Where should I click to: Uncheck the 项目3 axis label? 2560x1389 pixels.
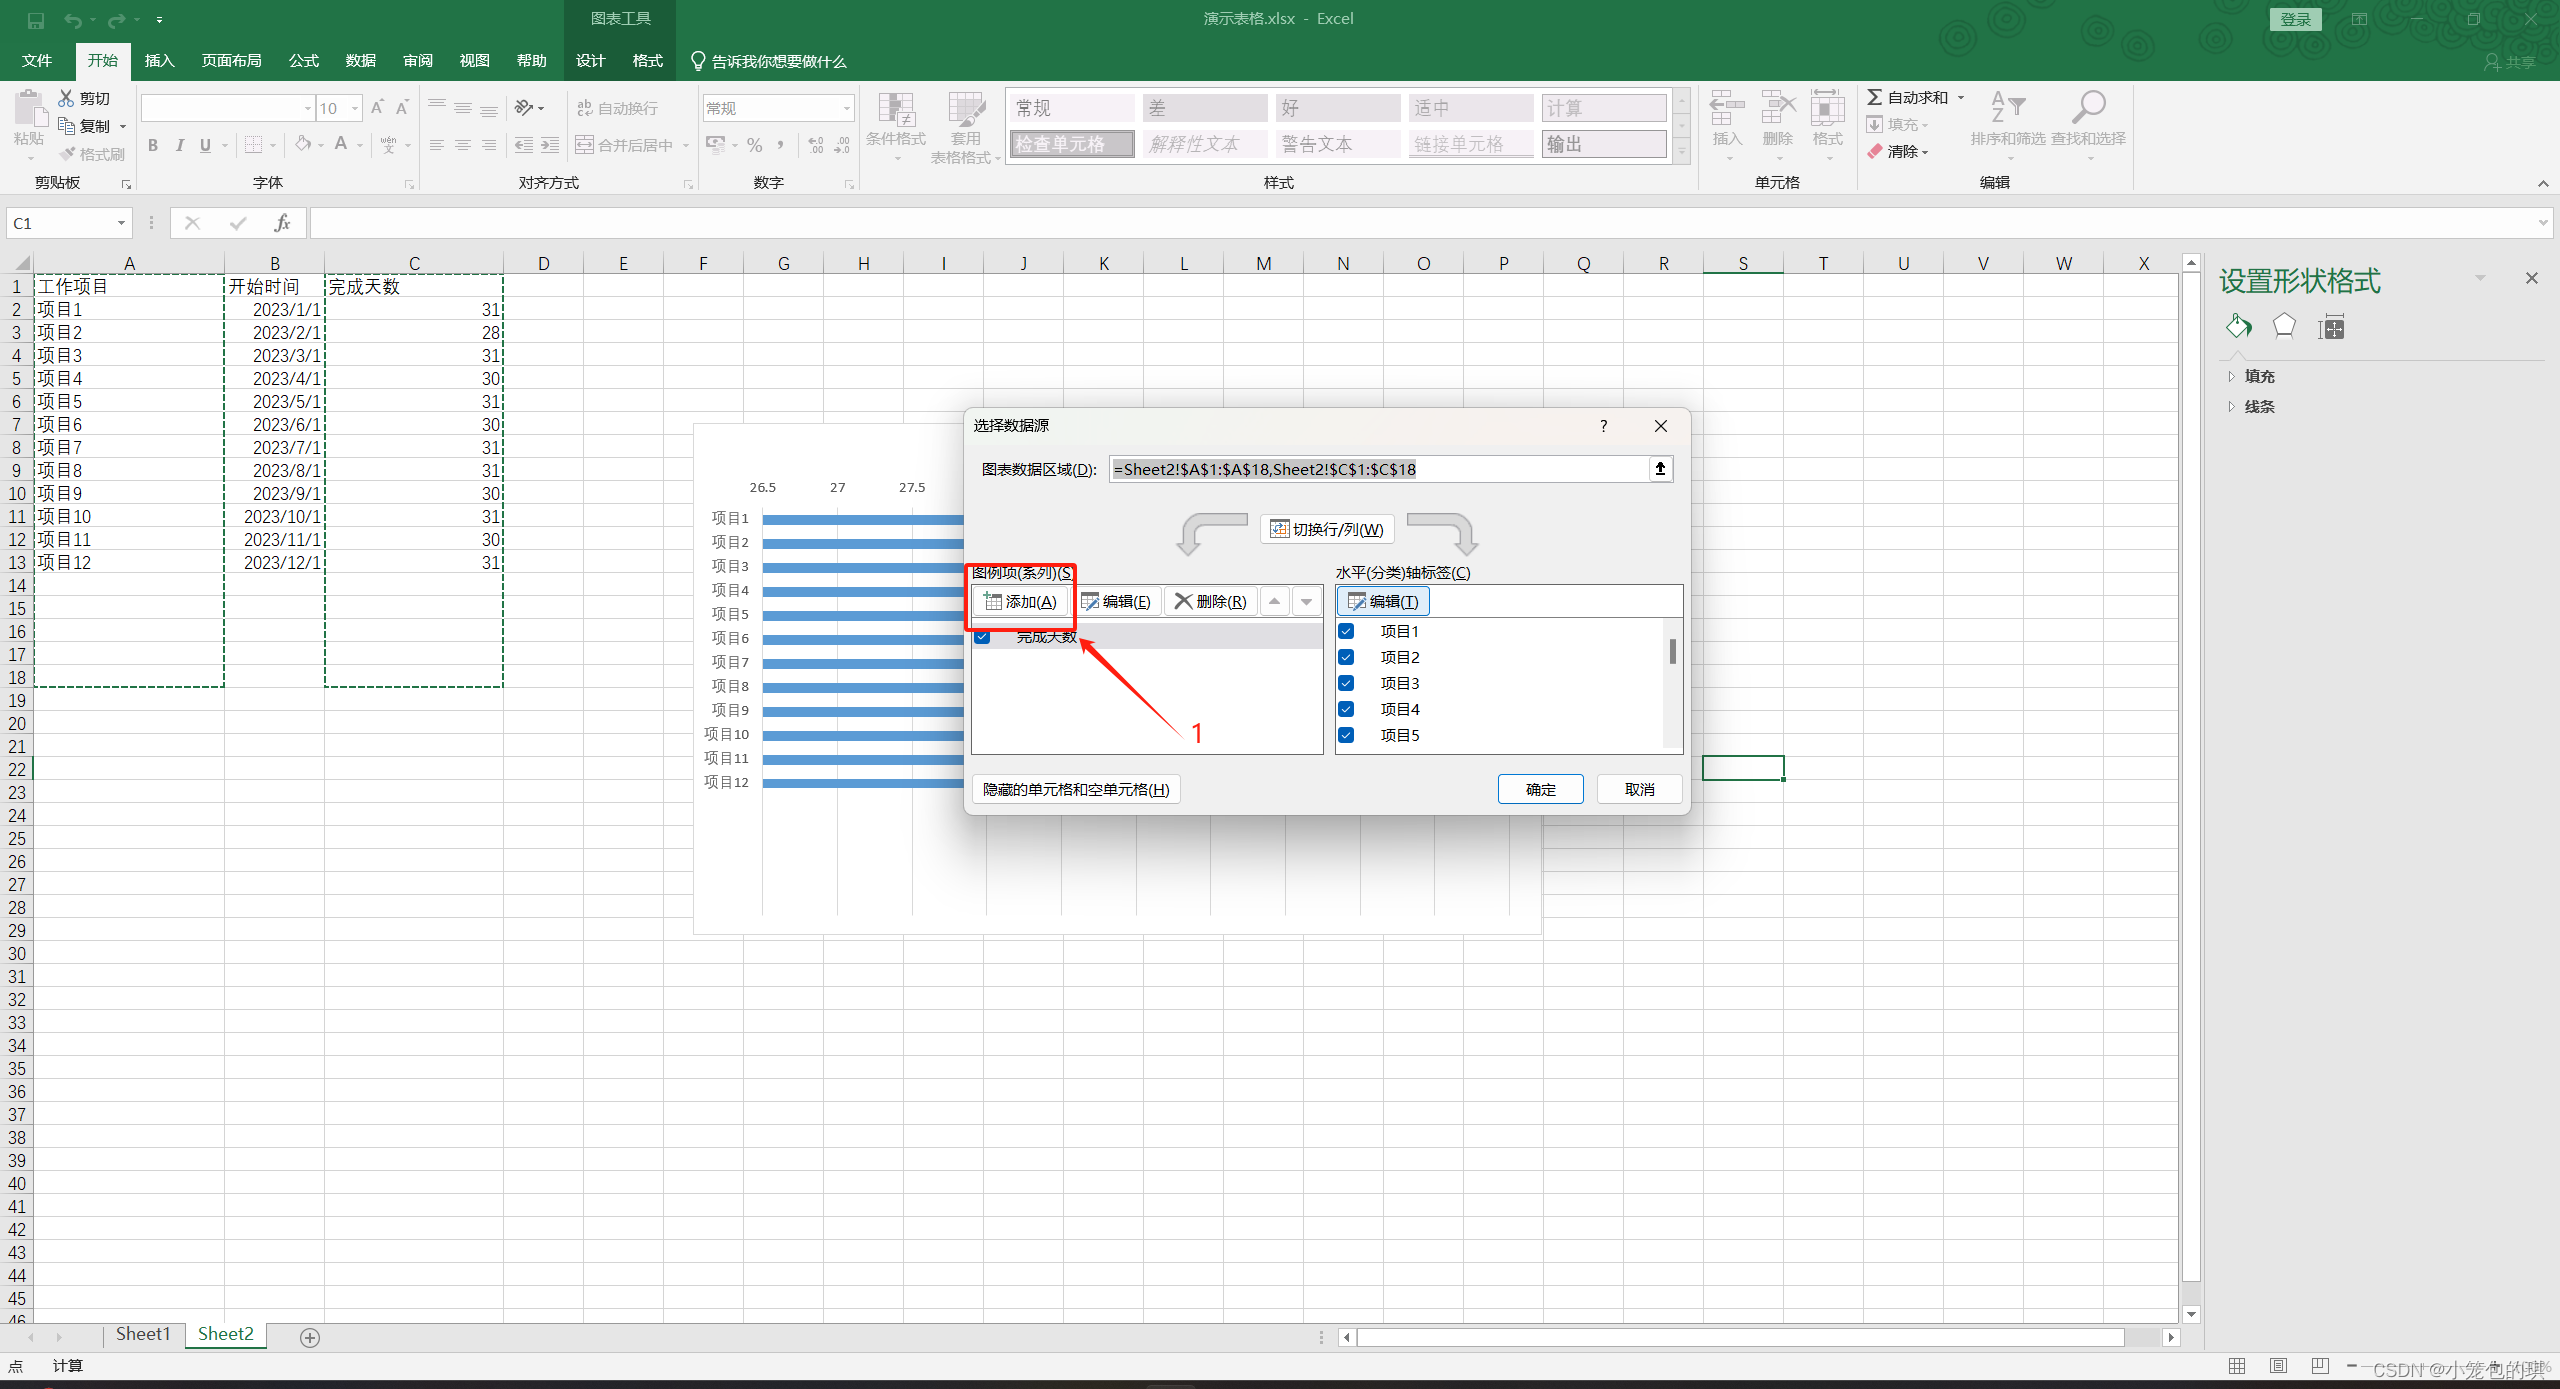click(1346, 682)
